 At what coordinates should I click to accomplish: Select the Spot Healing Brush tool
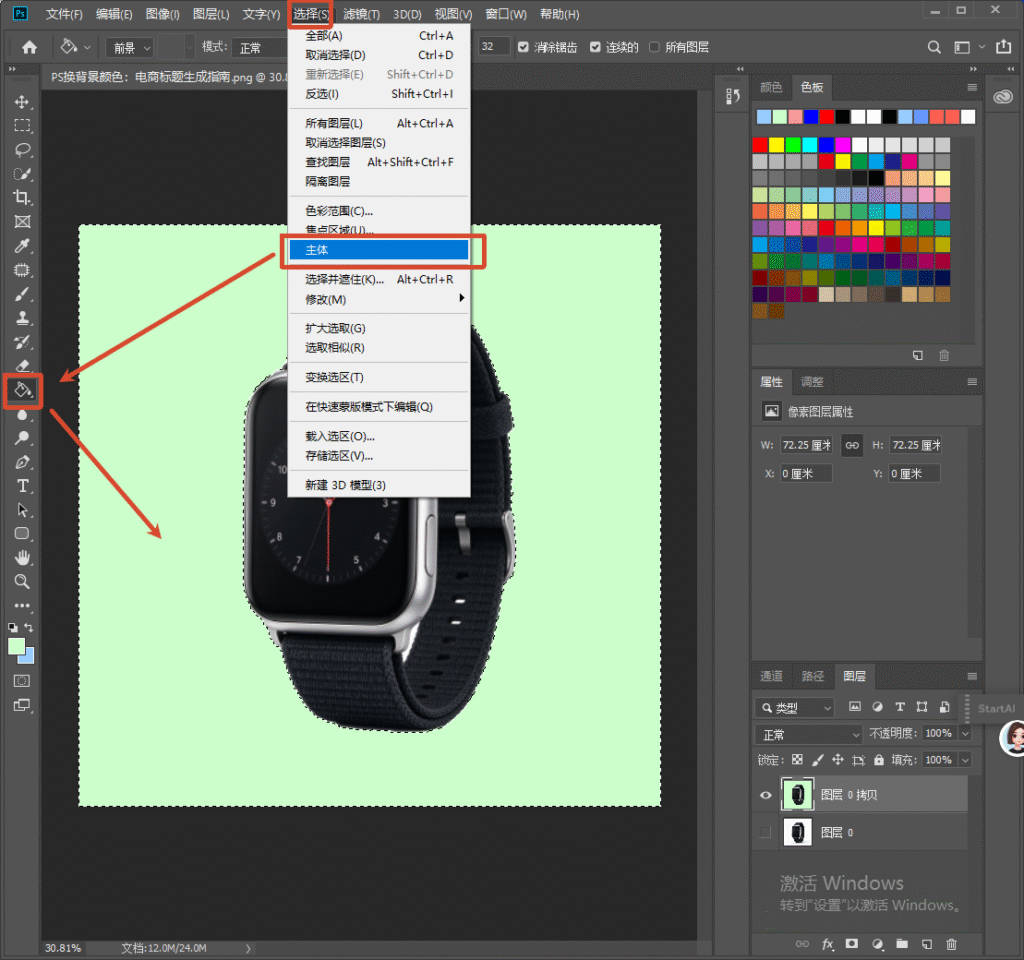(22, 270)
